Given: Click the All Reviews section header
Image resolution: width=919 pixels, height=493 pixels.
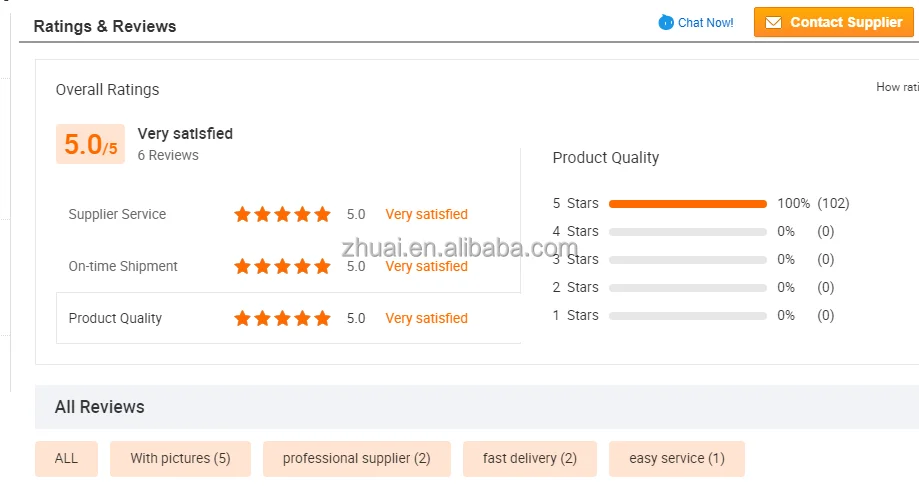Looking at the screenshot, I should tap(99, 407).
